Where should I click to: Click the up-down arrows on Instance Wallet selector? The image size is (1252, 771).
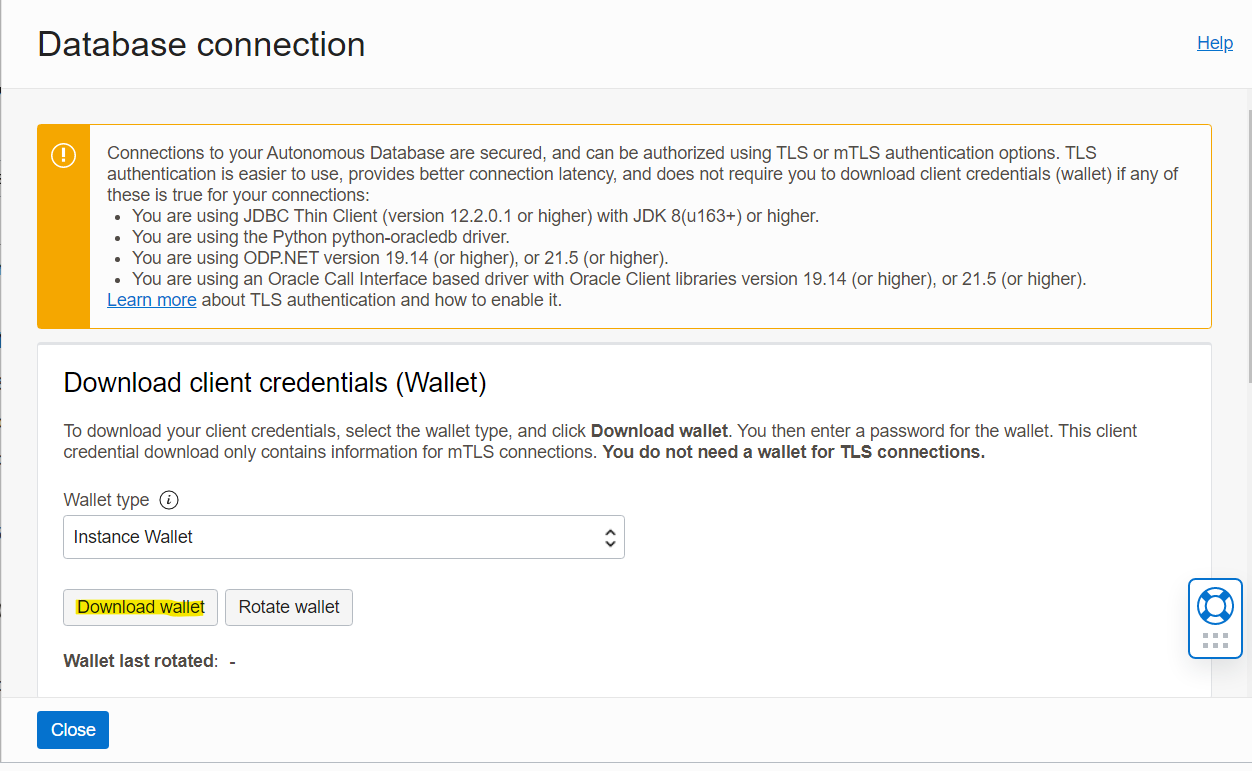pos(610,537)
